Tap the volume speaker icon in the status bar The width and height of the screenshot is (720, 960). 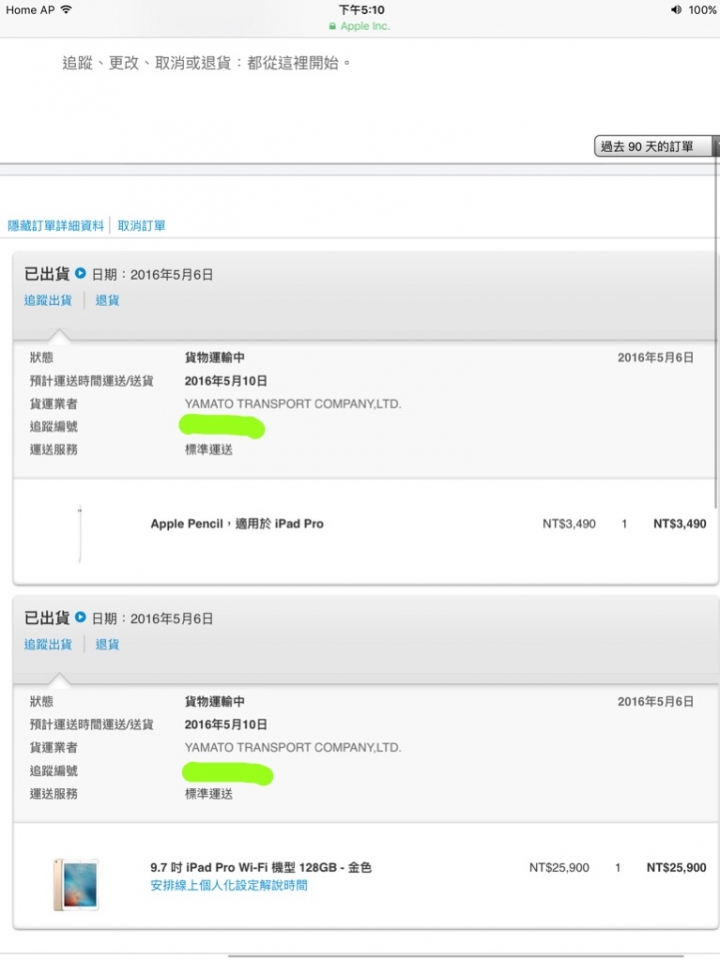[x=676, y=9]
